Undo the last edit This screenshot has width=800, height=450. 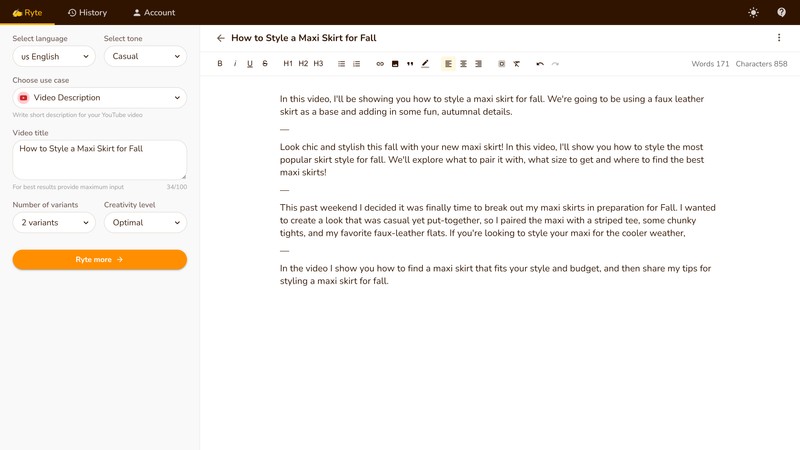540,64
